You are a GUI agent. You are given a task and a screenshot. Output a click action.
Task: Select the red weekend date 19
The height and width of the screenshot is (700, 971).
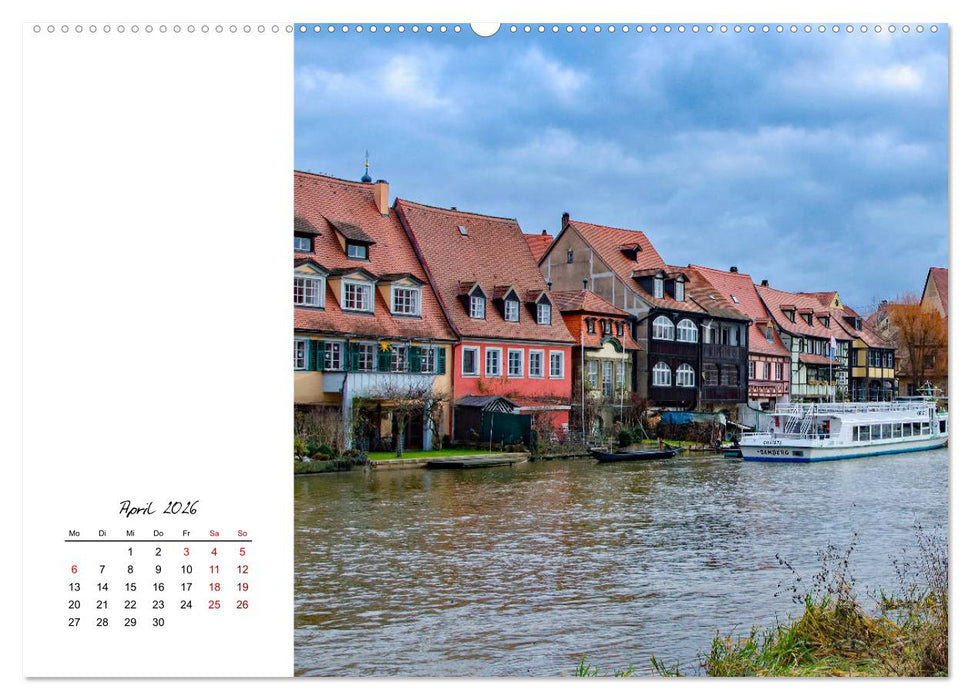[241, 586]
